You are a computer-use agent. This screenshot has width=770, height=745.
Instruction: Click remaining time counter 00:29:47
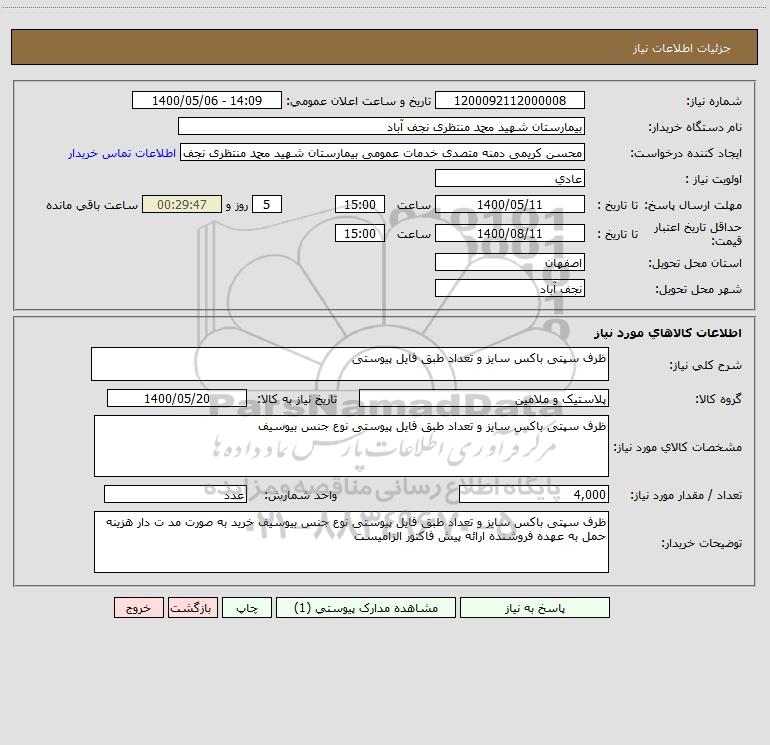pyautogui.click(x=182, y=205)
